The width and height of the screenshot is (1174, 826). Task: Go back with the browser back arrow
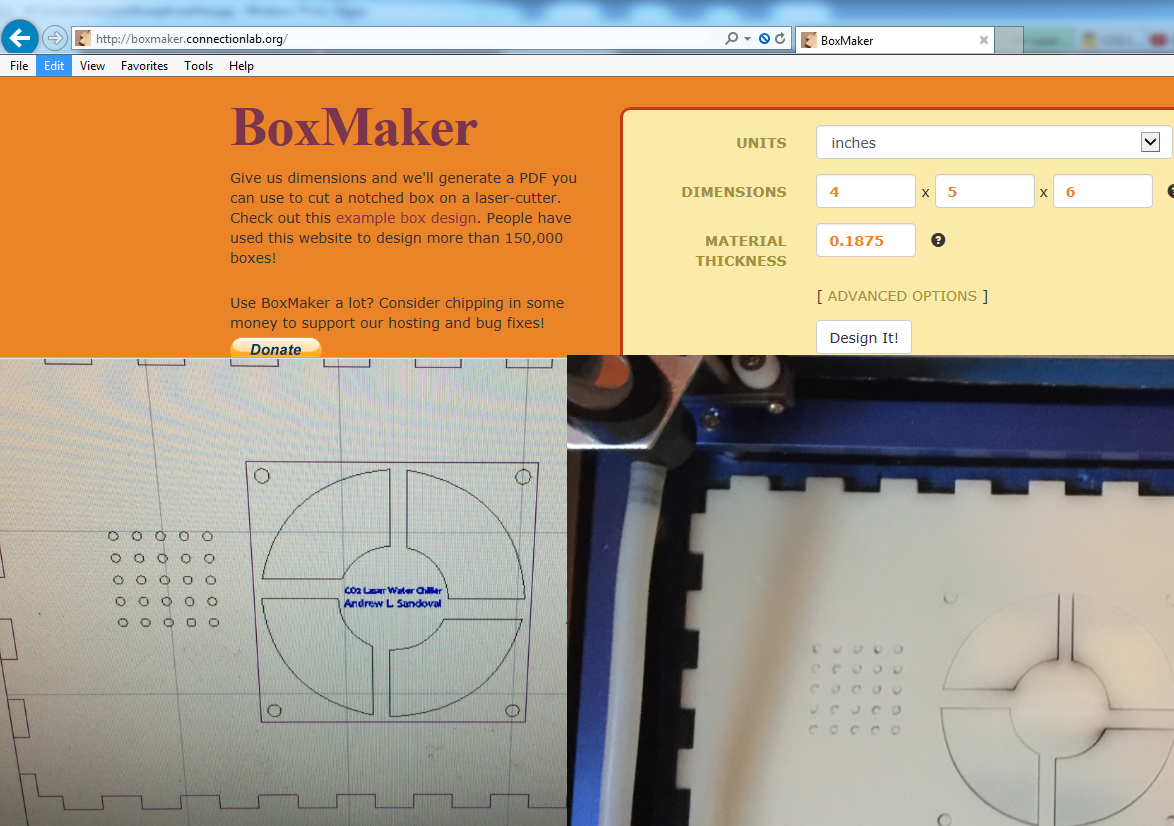20,37
